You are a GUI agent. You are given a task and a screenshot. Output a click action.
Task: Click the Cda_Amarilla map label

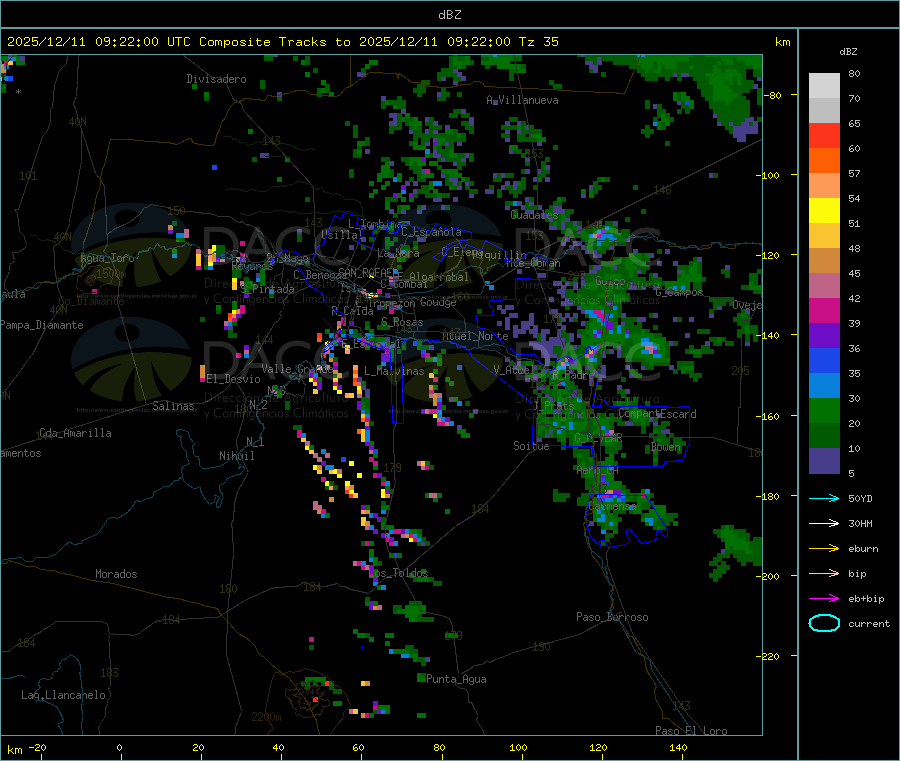(75, 433)
